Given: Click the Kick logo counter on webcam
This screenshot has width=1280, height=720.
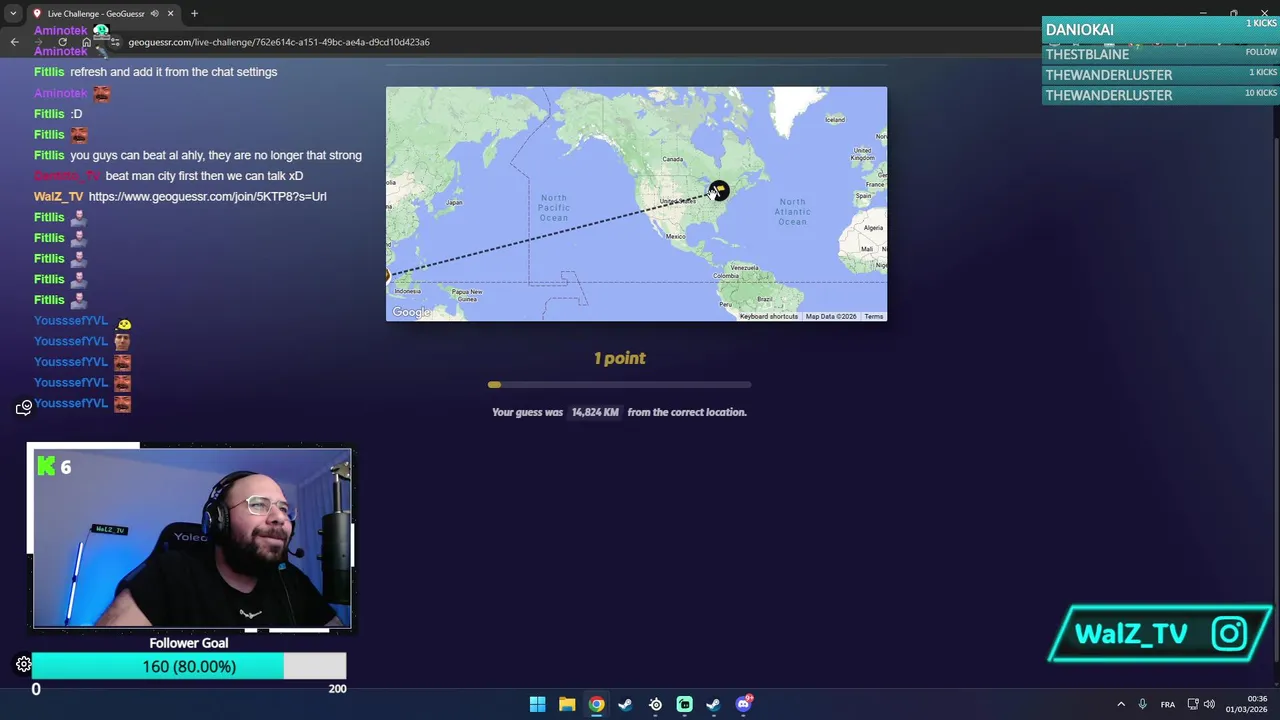Looking at the screenshot, I should pos(54,466).
